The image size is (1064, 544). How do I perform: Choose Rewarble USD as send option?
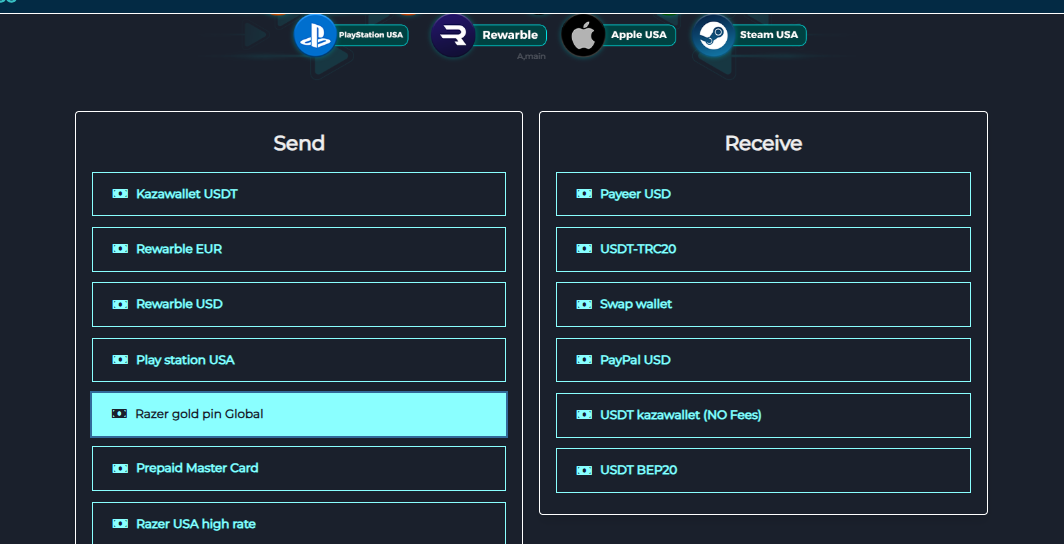click(299, 304)
